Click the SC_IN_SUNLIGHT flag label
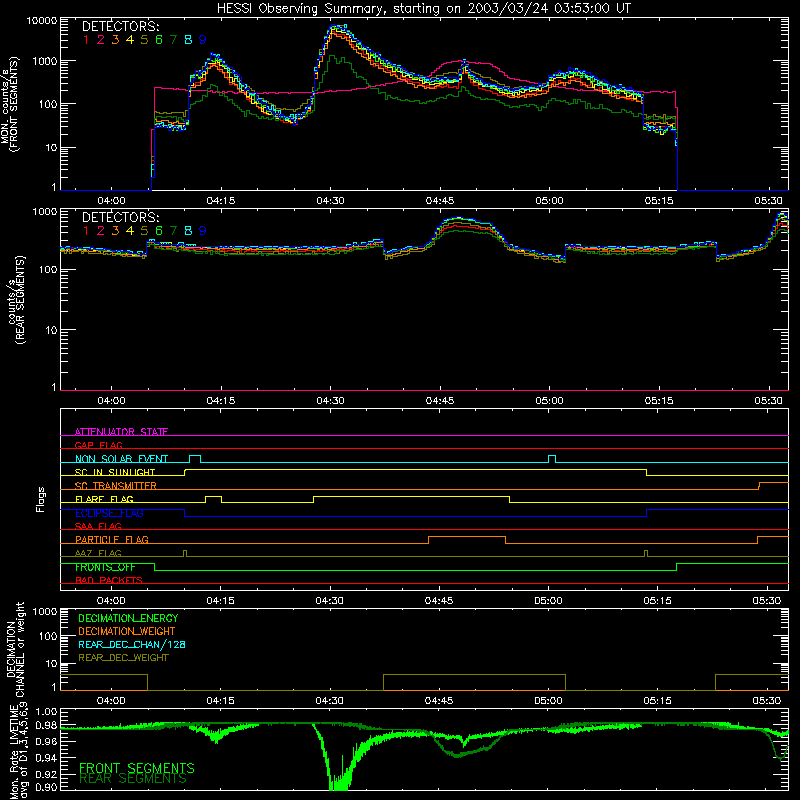This screenshot has width=800, height=800. pyautogui.click(x=115, y=472)
